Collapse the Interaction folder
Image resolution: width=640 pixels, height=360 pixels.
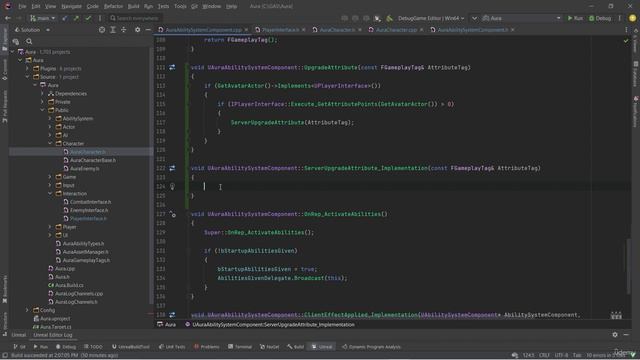[x=50, y=193]
